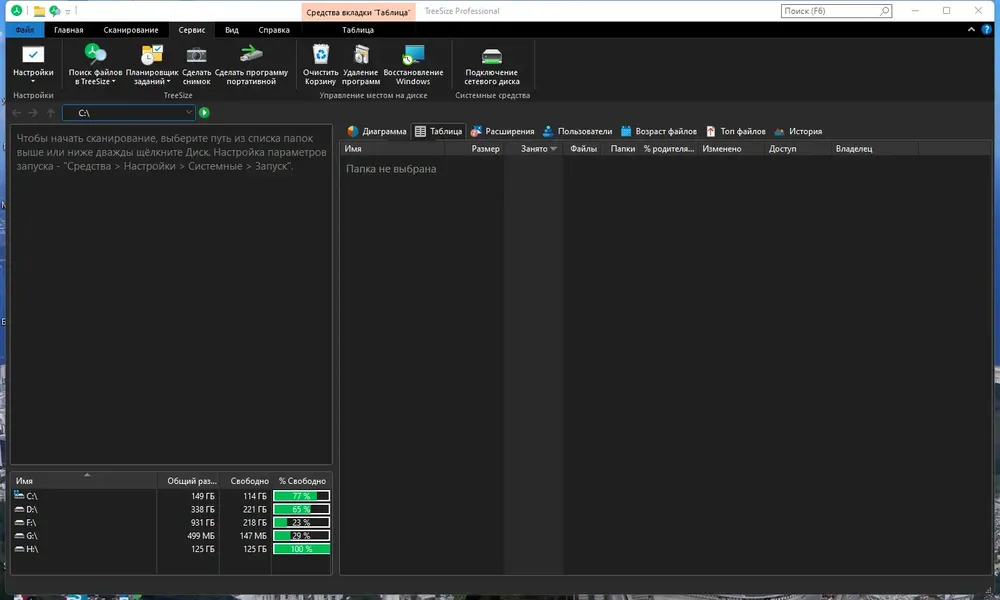The width and height of the screenshot is (1000, 600).
Task: Open the Сканирование ribbon tab
Action: click(x=131, y=30)
